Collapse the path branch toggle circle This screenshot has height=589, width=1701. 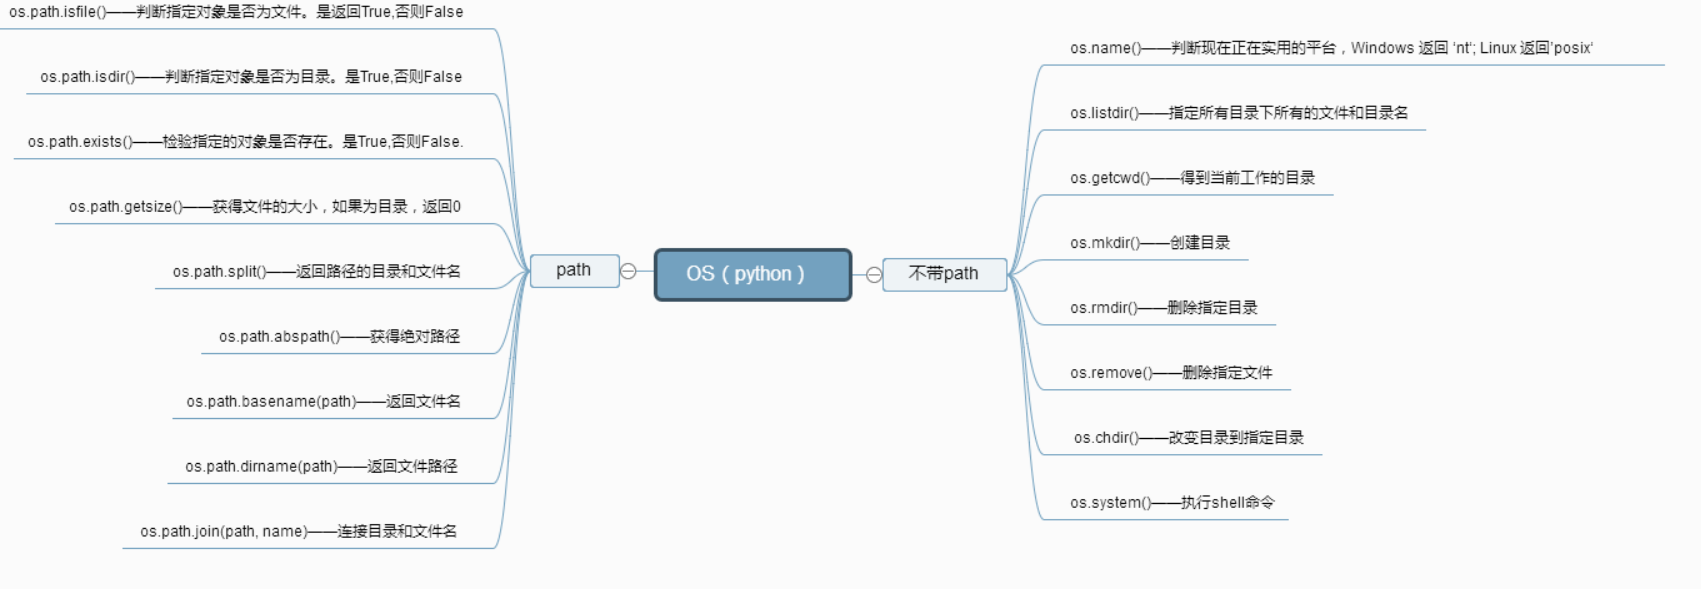pyautogui.click(x=628, y=271)
